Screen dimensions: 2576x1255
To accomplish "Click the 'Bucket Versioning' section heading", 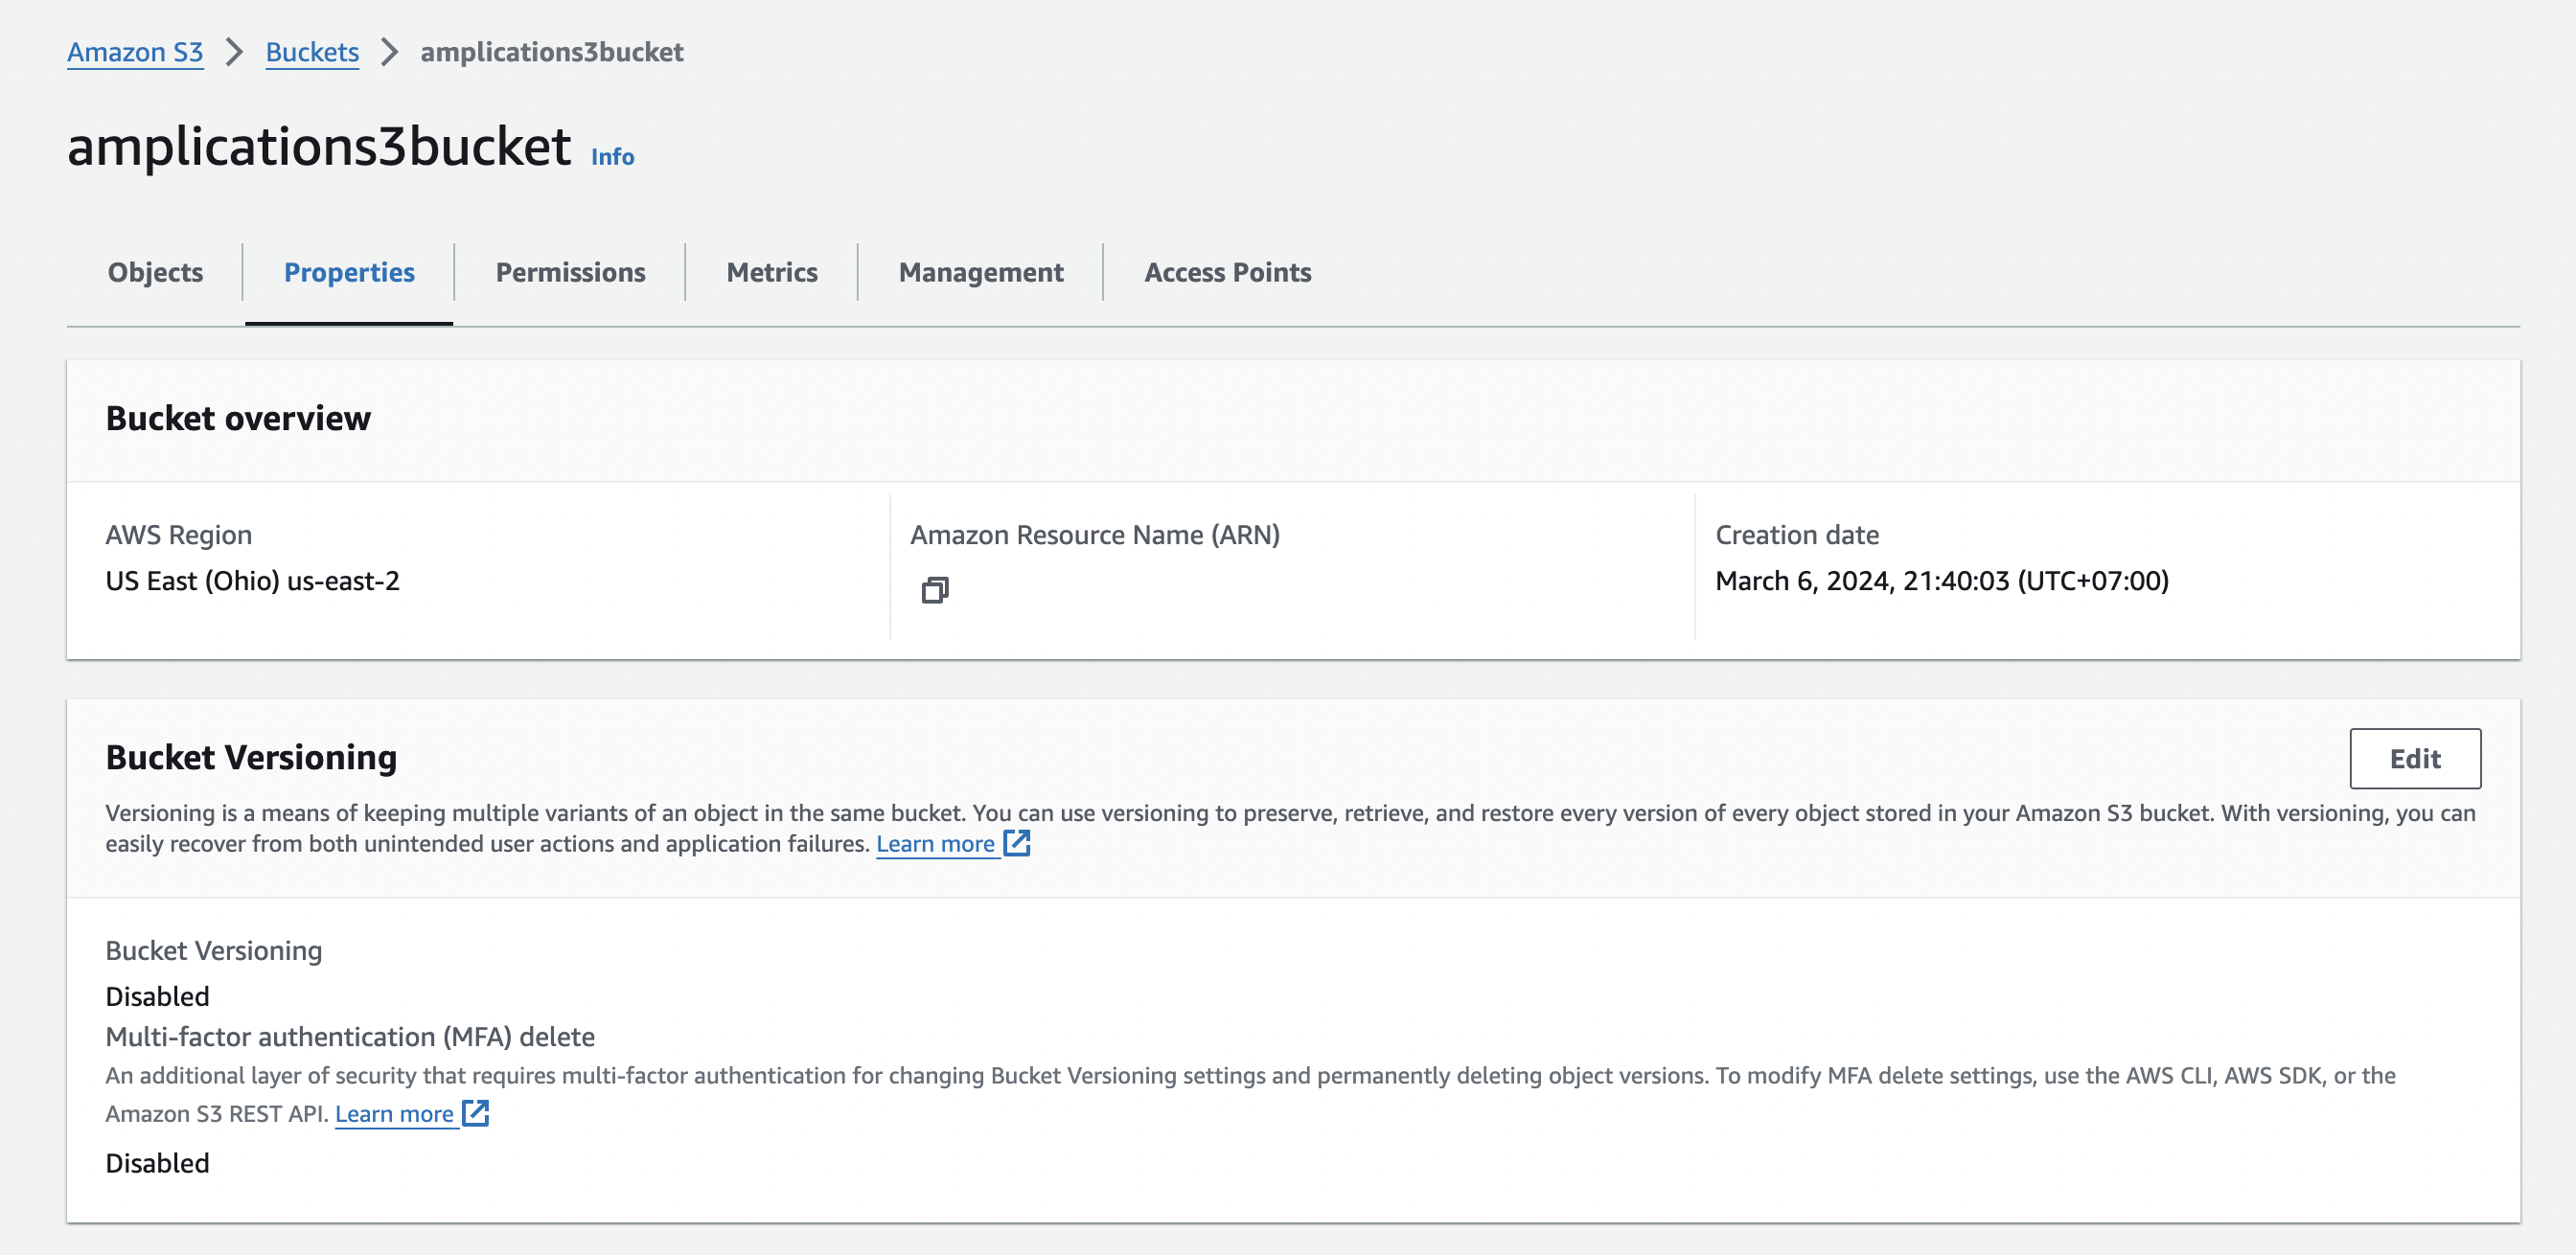I will coord(251,757).
